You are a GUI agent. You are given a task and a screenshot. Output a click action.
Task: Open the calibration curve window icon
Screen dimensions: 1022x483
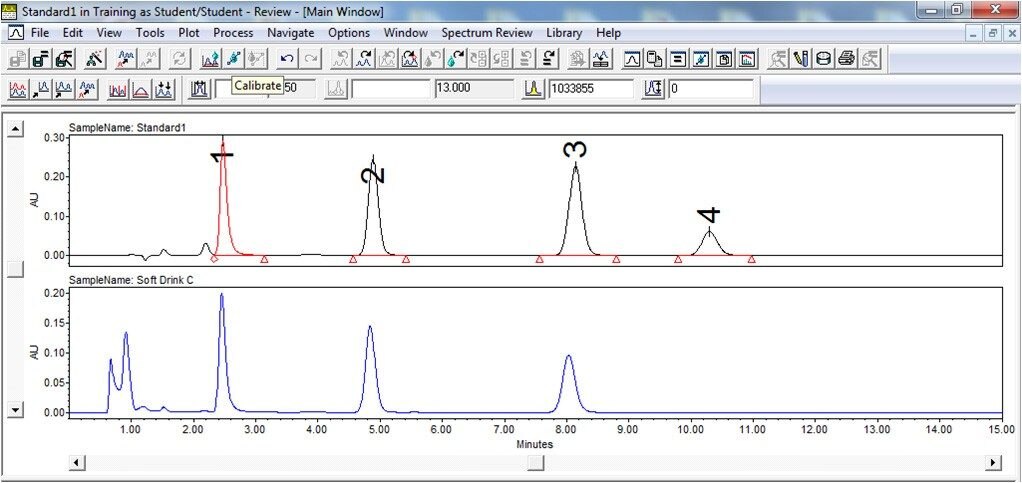coord(701,59)
